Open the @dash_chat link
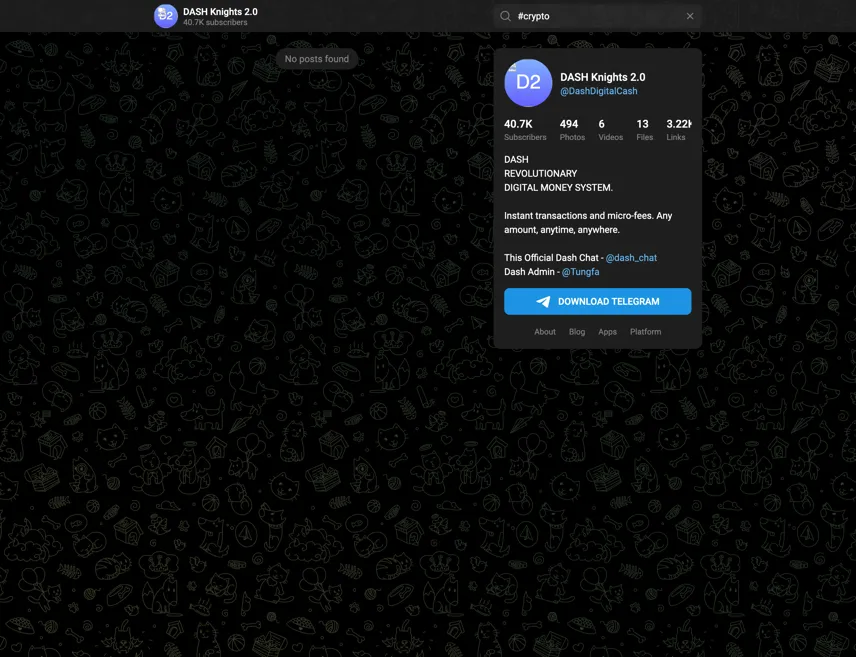Screen dimensions: 856x657 click(x=631, y=258)
